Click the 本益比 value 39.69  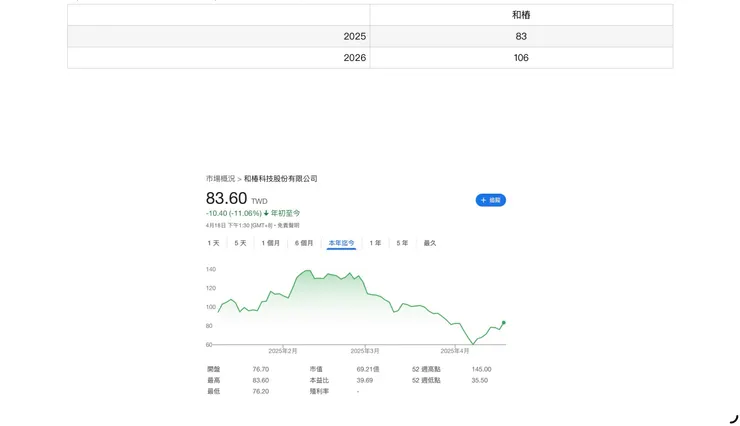pos(365,380)
